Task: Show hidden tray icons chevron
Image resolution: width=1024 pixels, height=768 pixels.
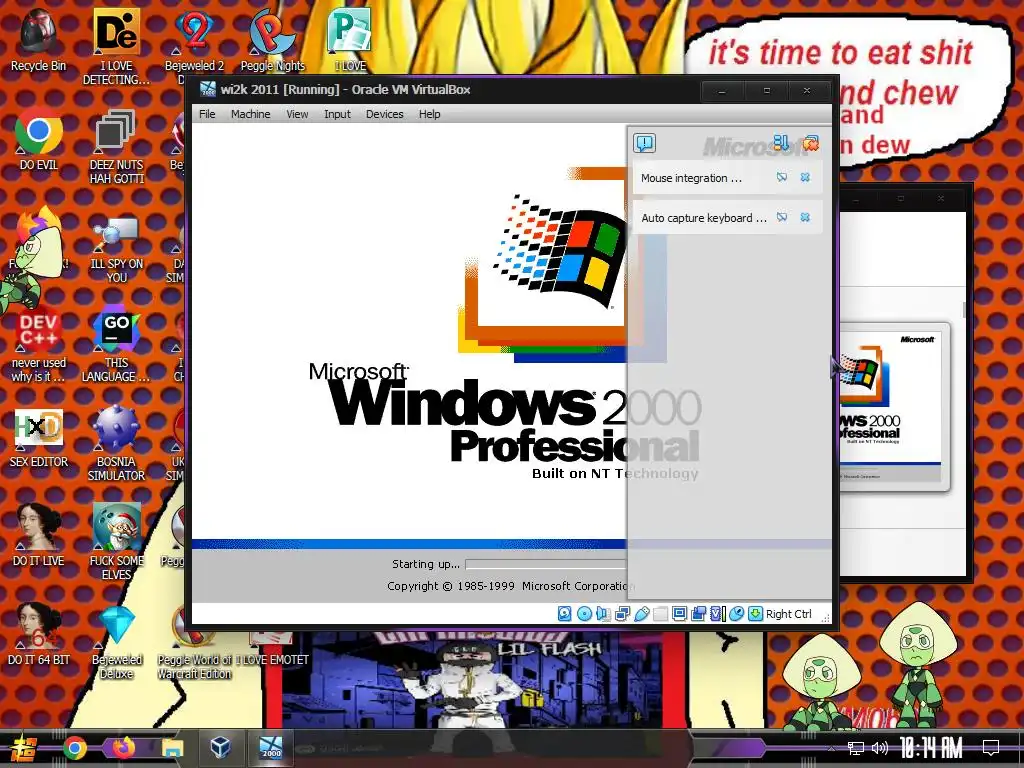Action: point(831,748)
